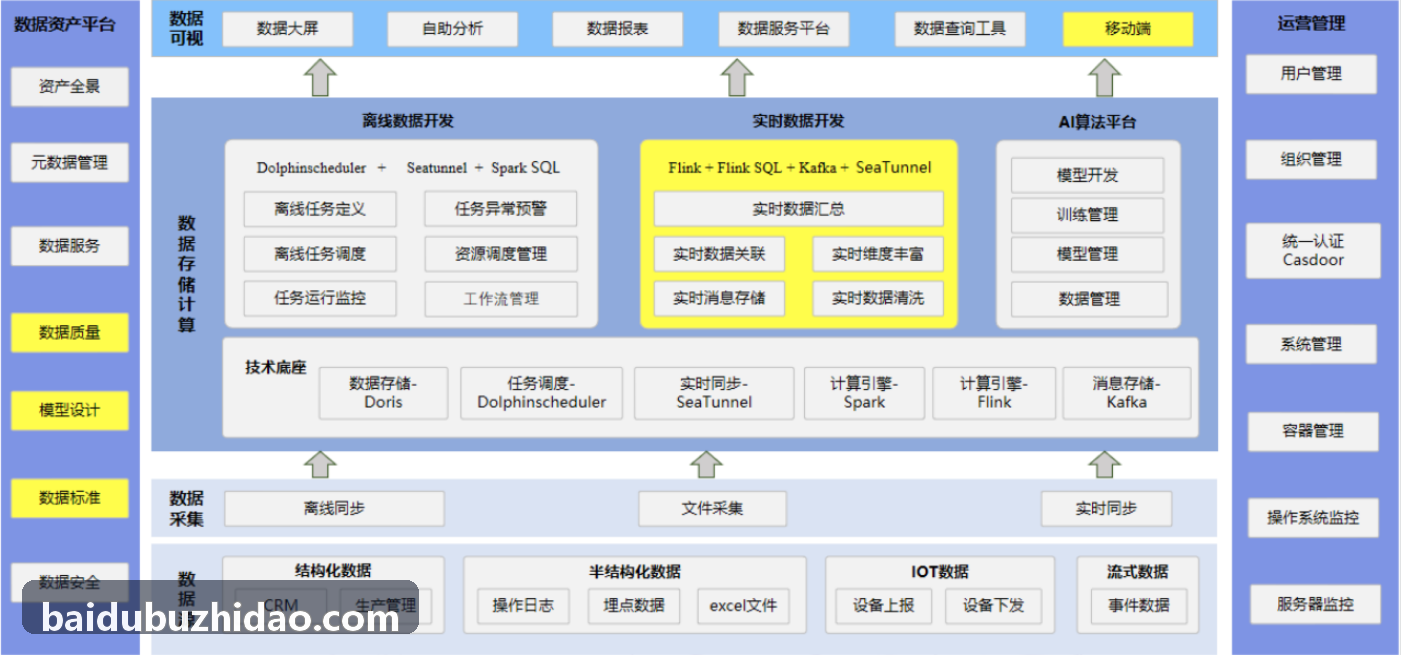Select the 实时数据关联 box

pyautogui.click(x=719, y=254)
